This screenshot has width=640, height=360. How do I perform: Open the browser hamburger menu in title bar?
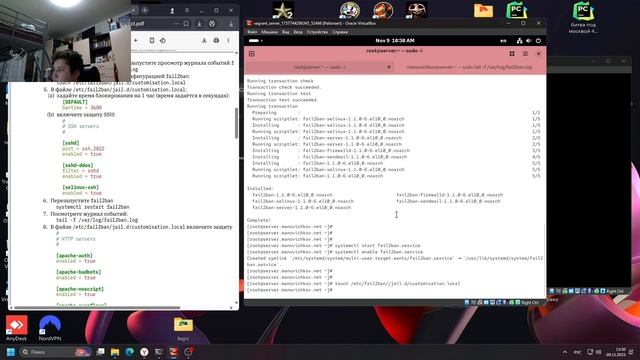187,10
